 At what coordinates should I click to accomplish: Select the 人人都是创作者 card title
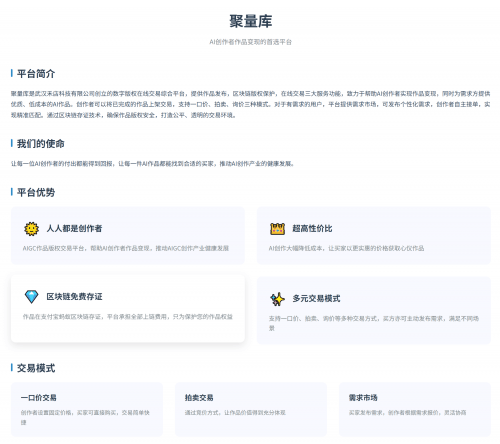click(x=74, y=229)
